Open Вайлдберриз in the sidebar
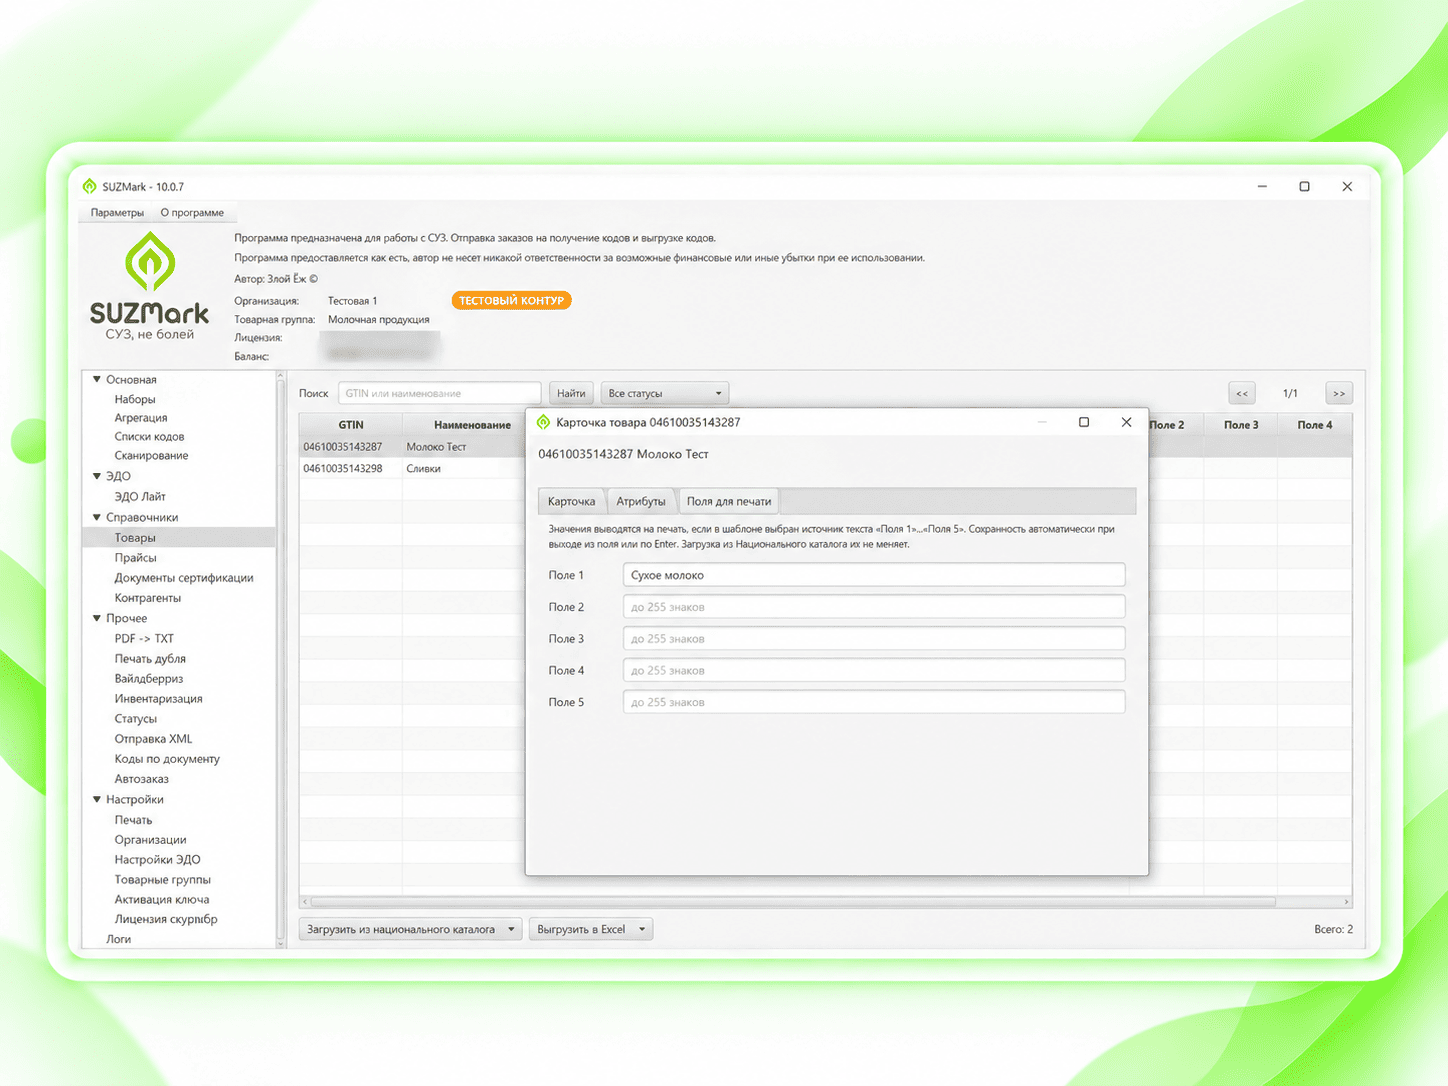 (149, 679)
